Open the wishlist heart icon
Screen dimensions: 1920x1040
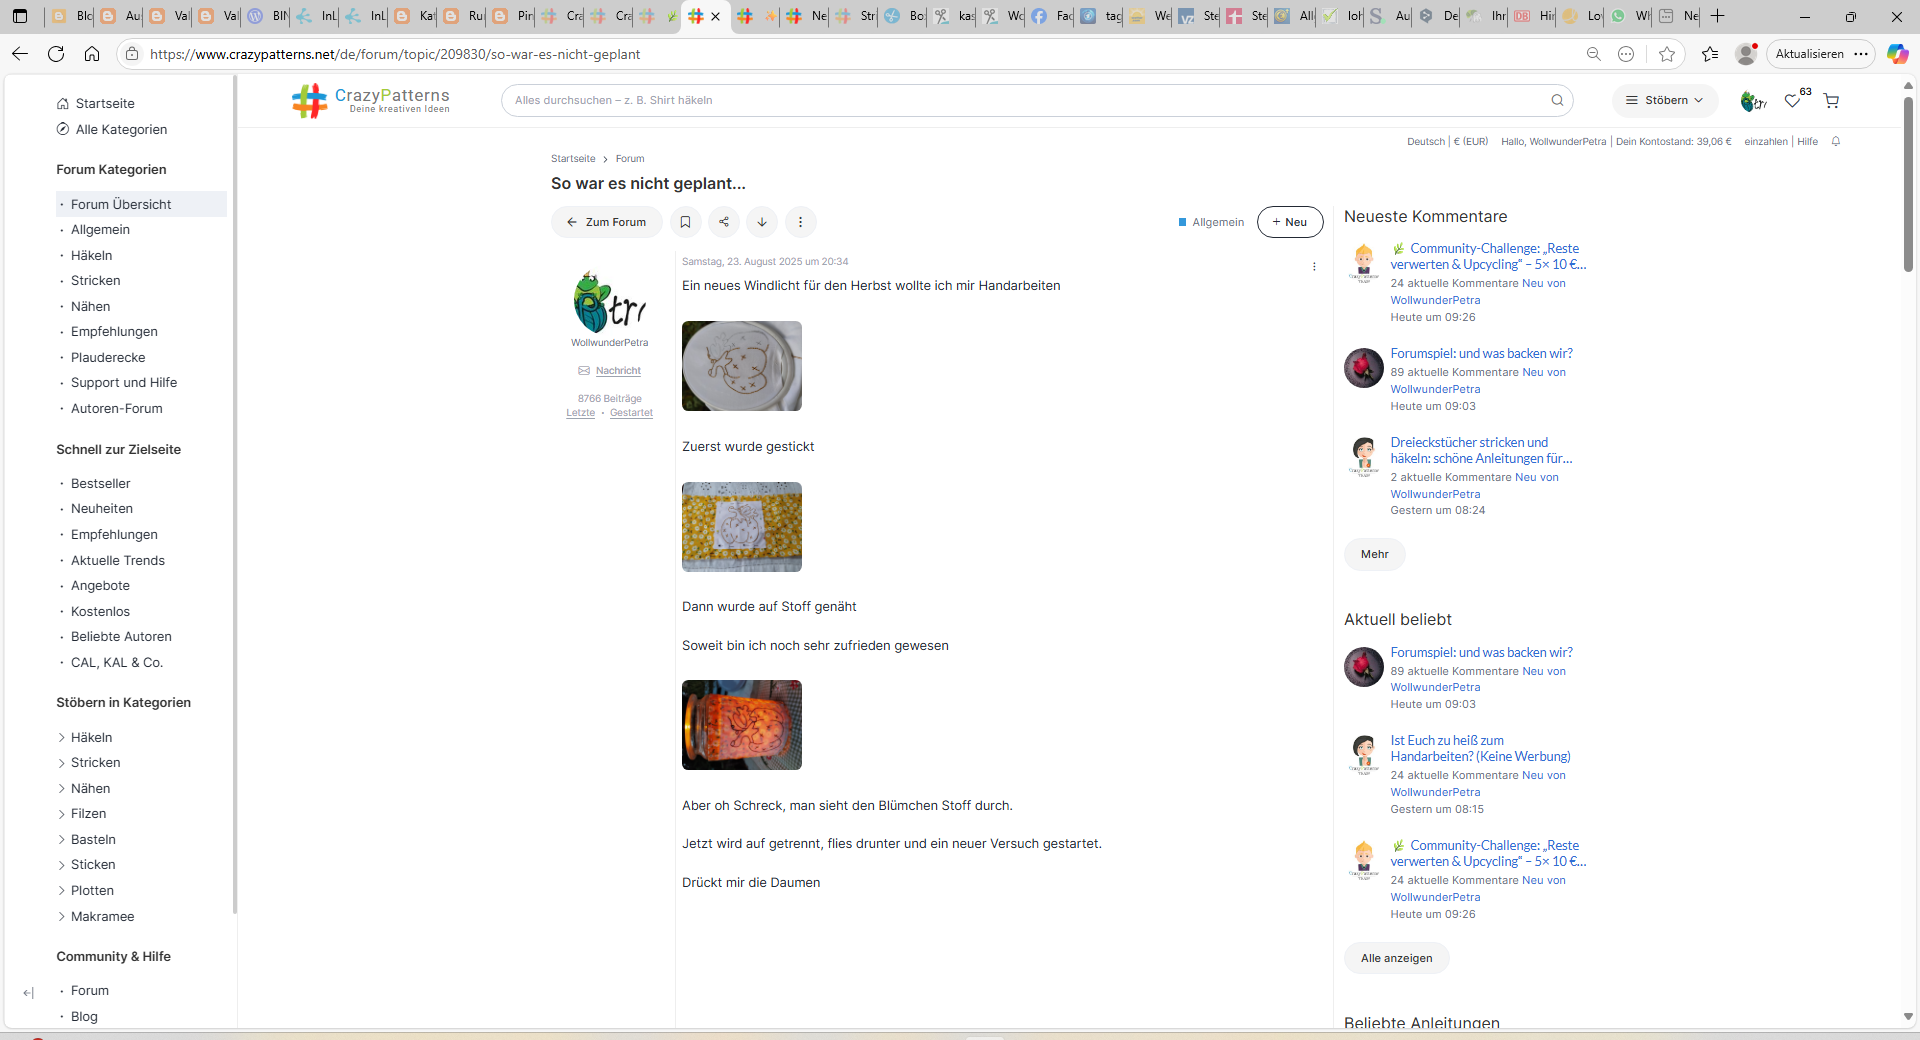point(1792,101)
